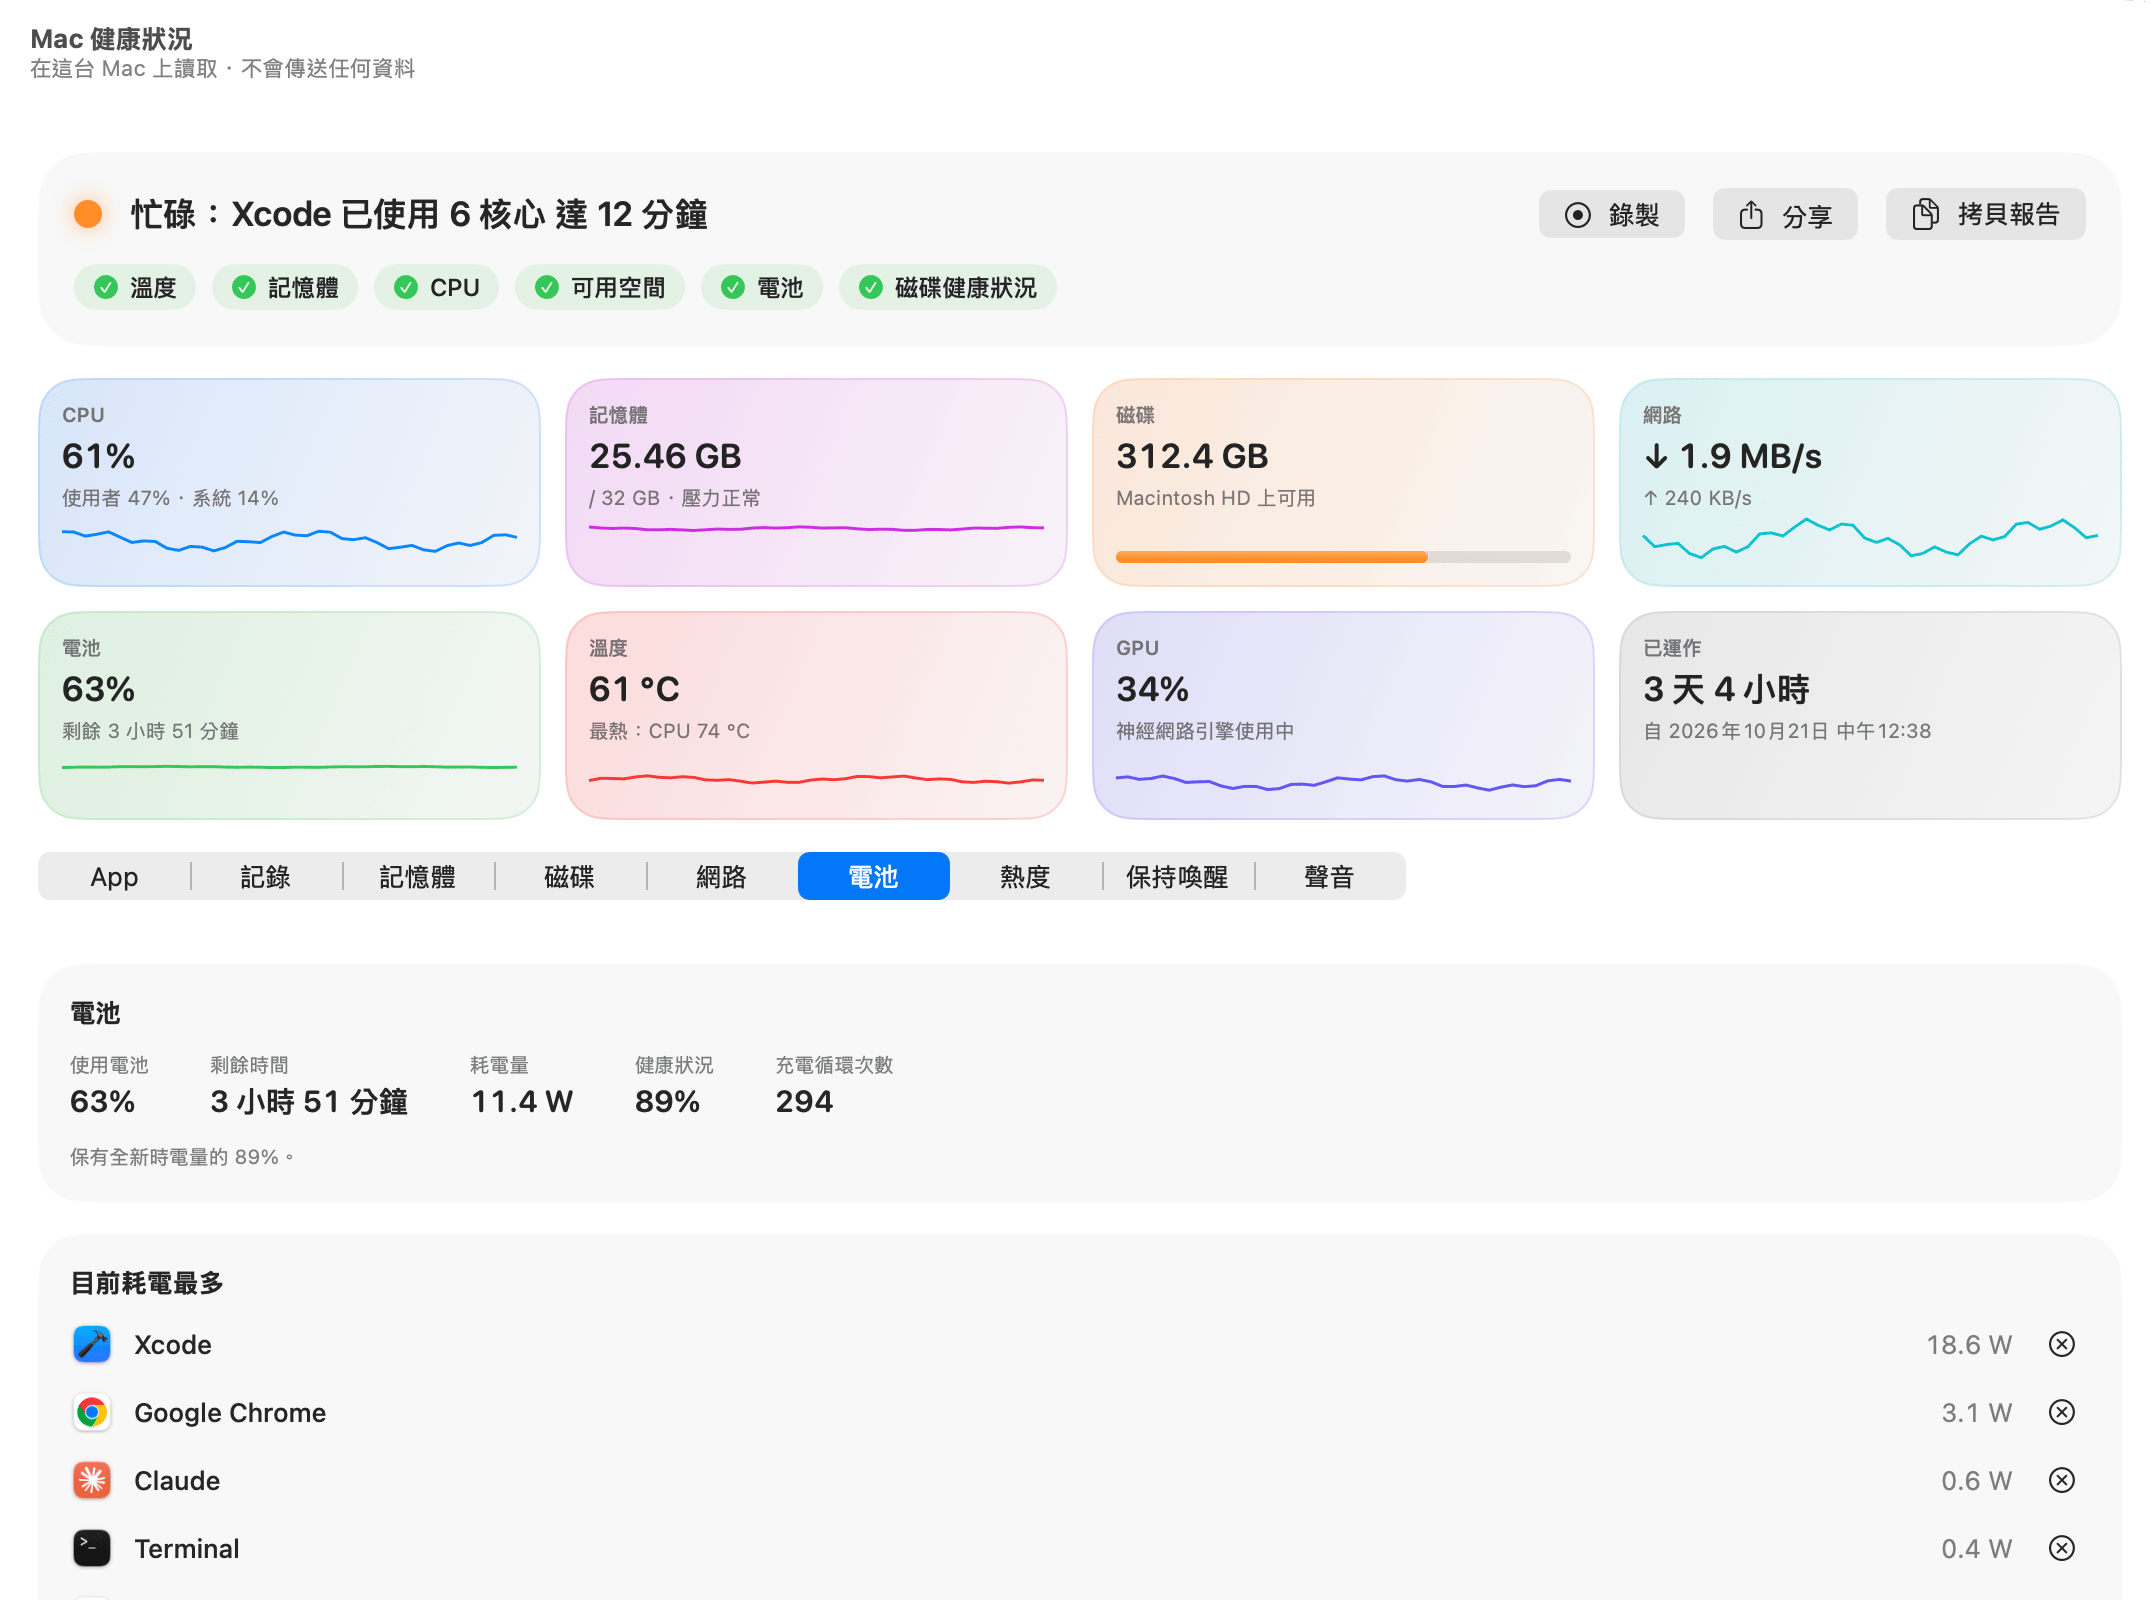Viewport: 2150px width, 1600px height.
Task: Open the GPU 34% card
Action: (1343, 715)
